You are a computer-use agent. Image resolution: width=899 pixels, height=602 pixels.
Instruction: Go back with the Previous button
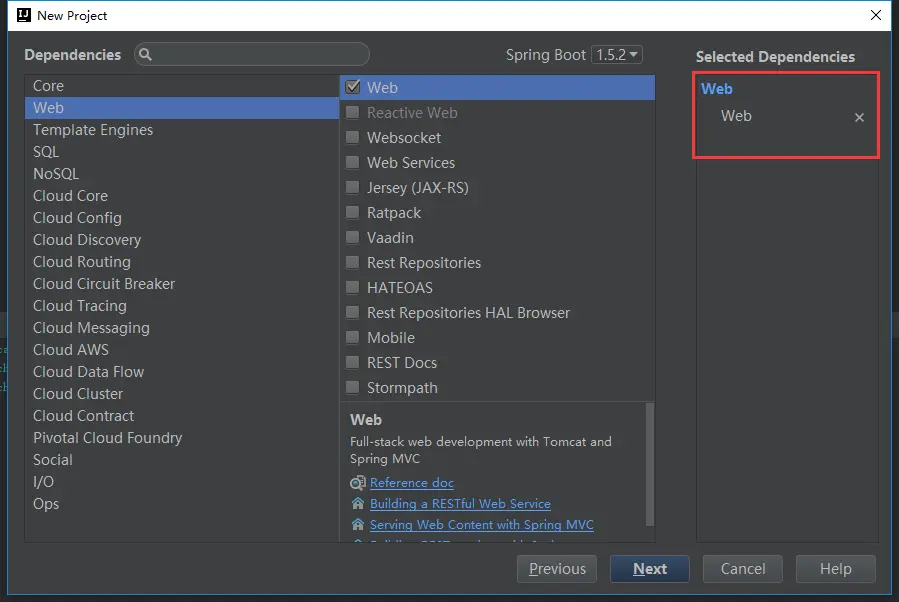coord(557,569)
